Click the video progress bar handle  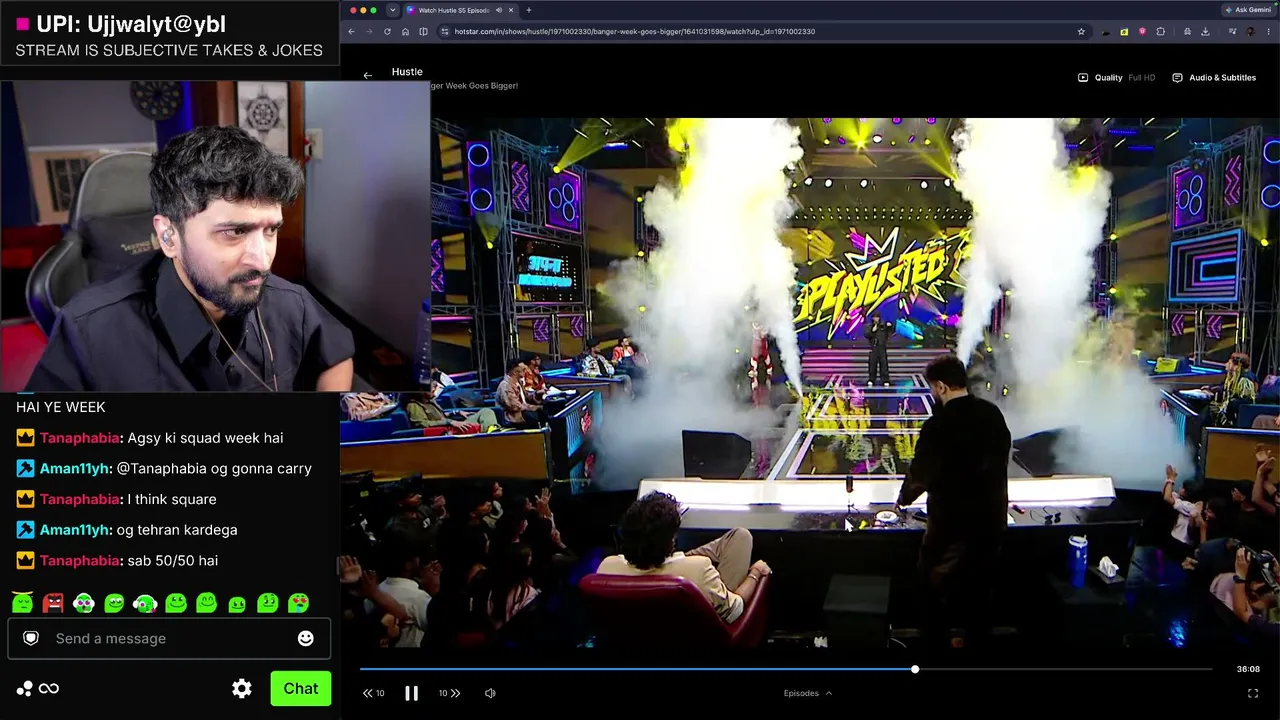coord(914,669)
